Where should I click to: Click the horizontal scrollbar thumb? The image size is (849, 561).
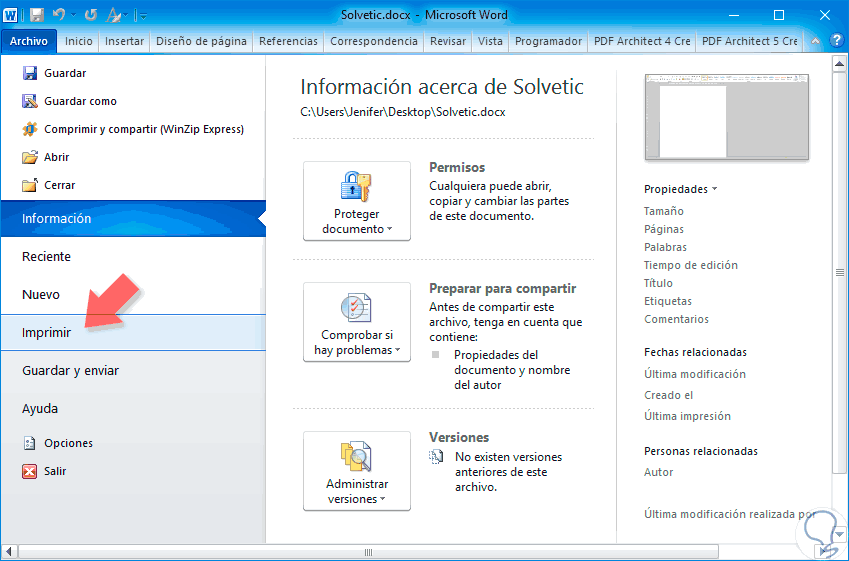(x=368, y=552)
